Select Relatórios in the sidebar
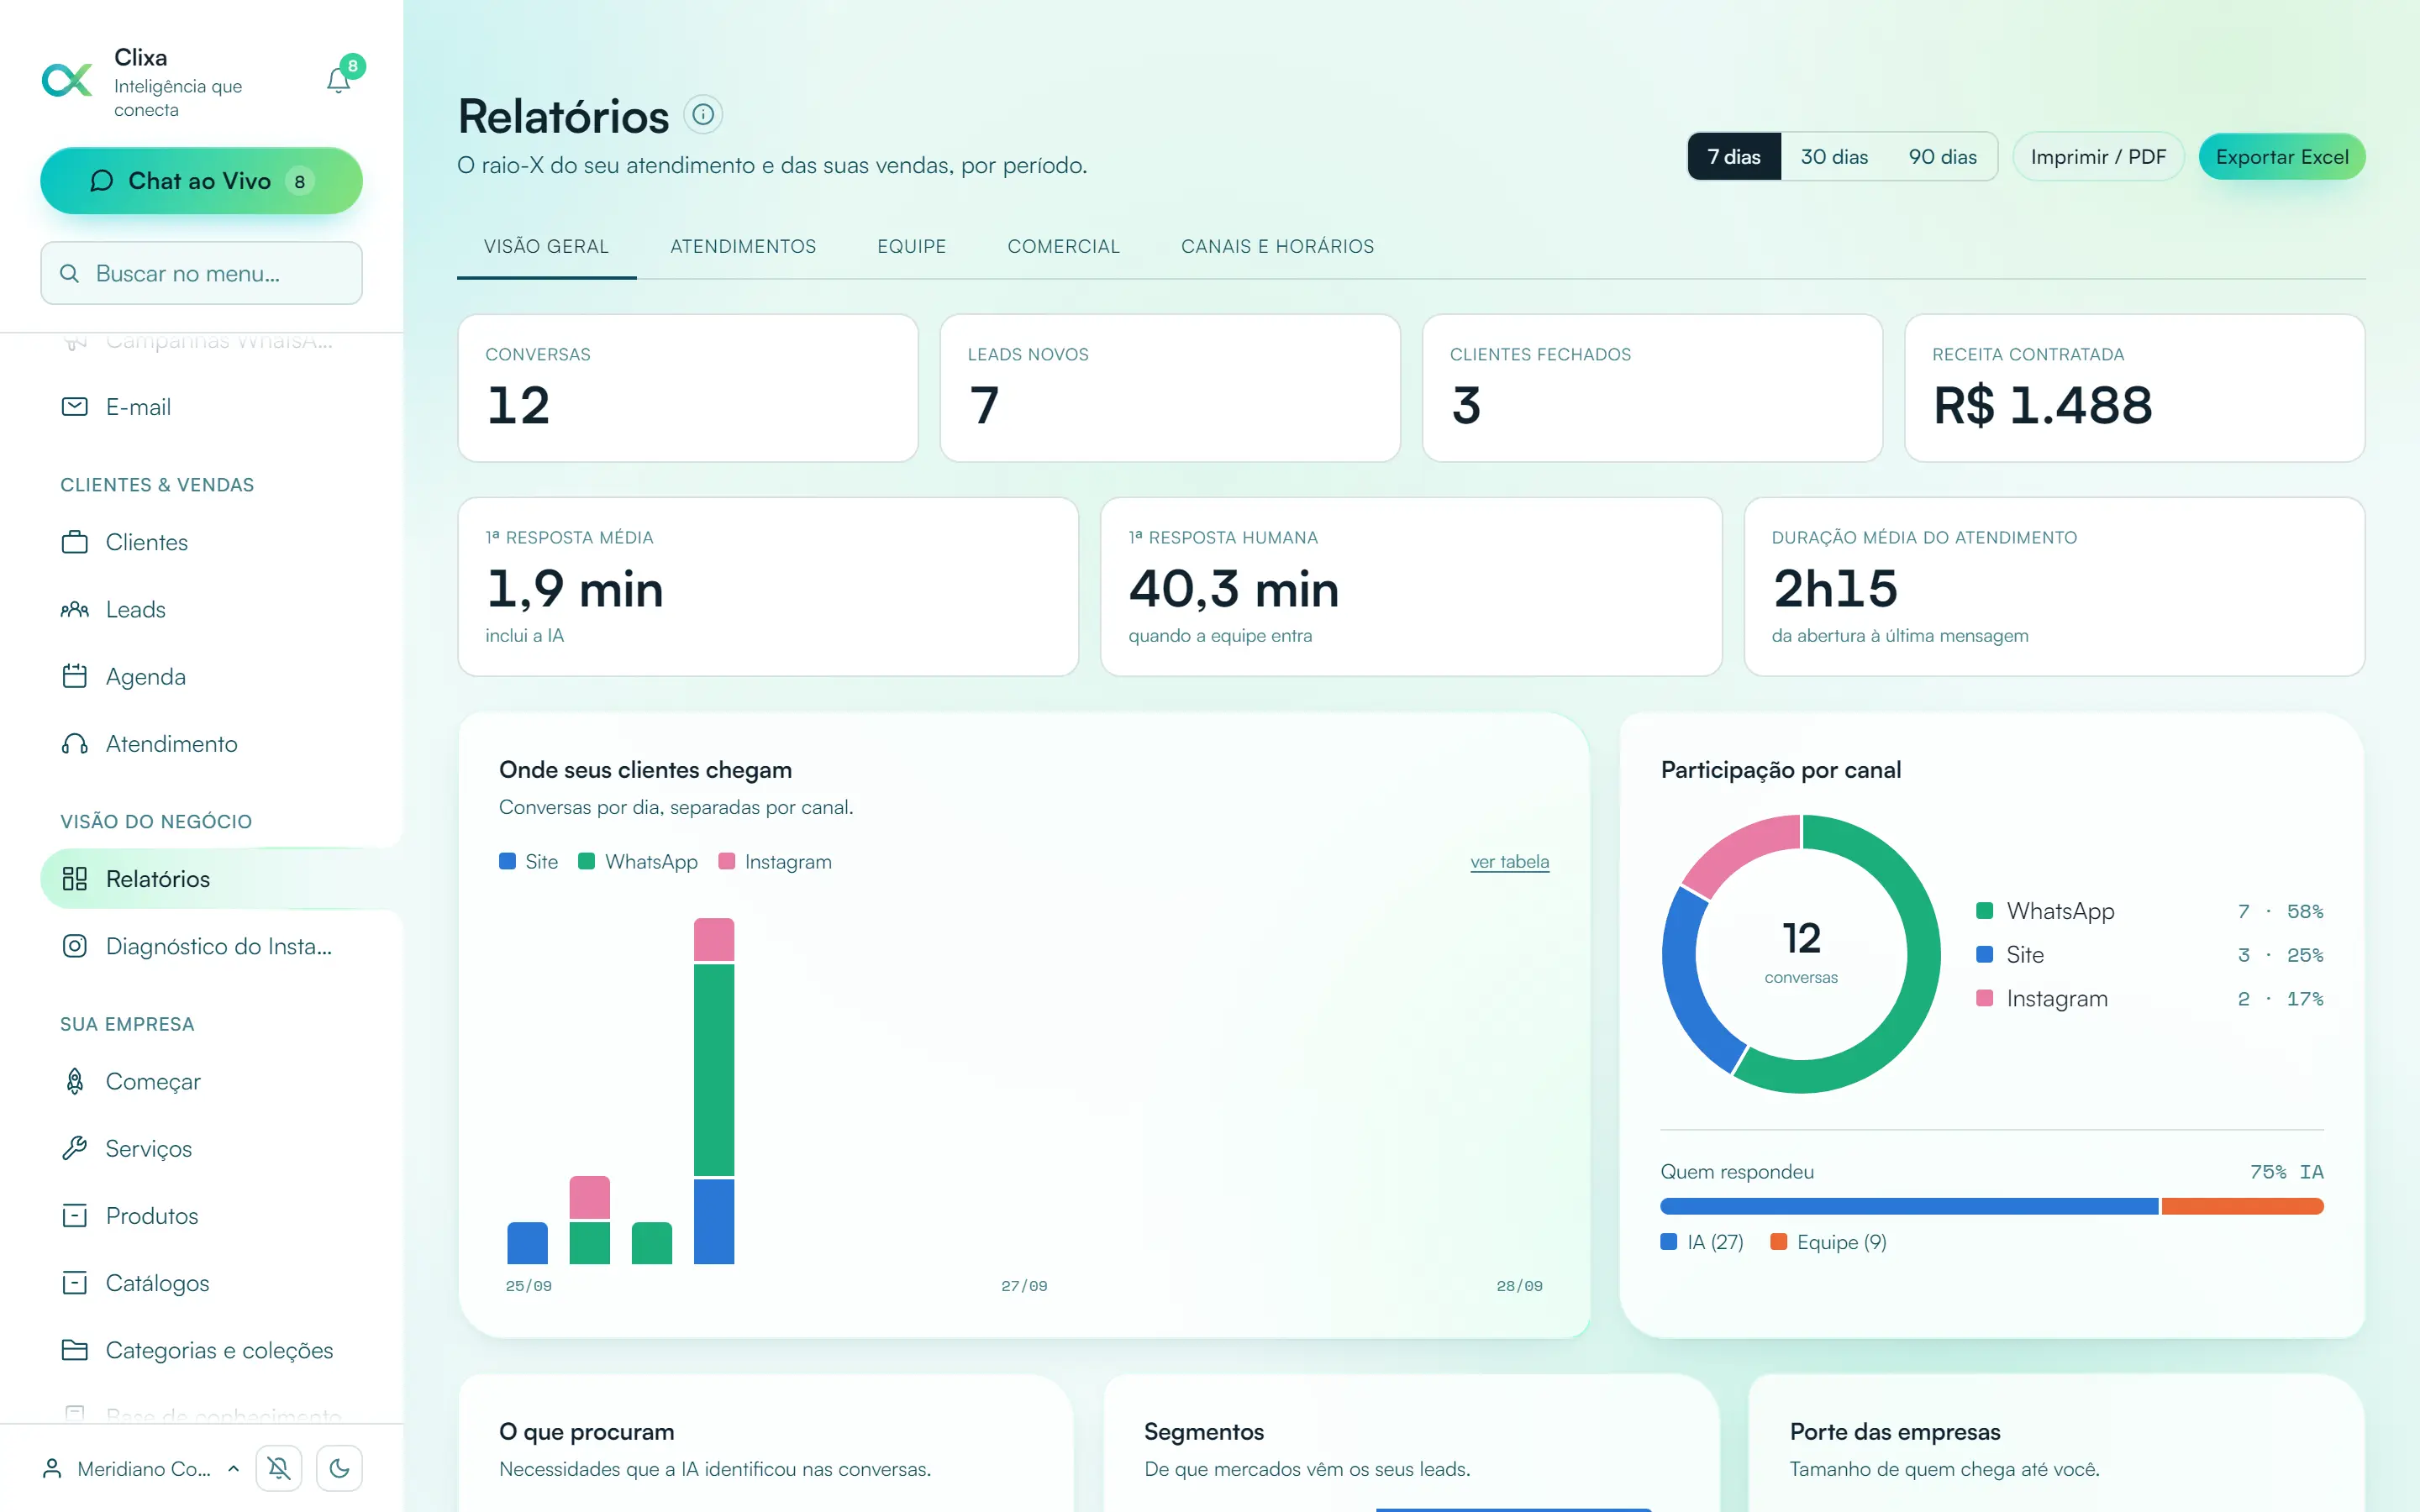Viewport: 2420px width, 1512px height. 201,878
